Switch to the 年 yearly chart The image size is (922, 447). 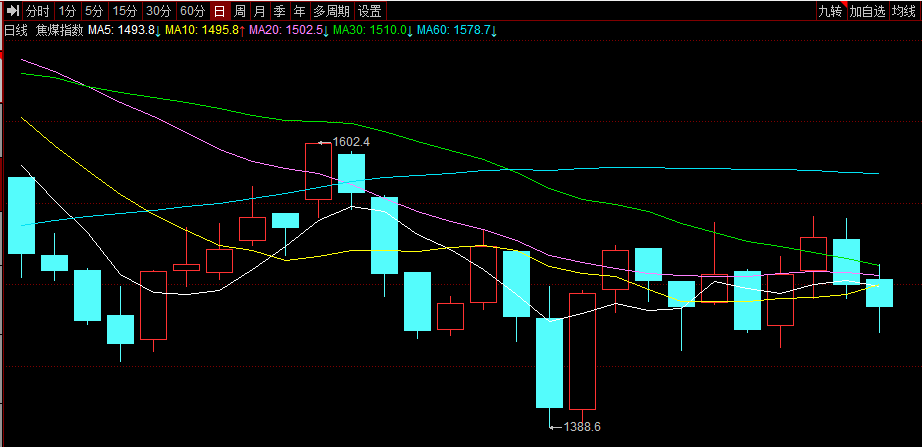[299, 11]
